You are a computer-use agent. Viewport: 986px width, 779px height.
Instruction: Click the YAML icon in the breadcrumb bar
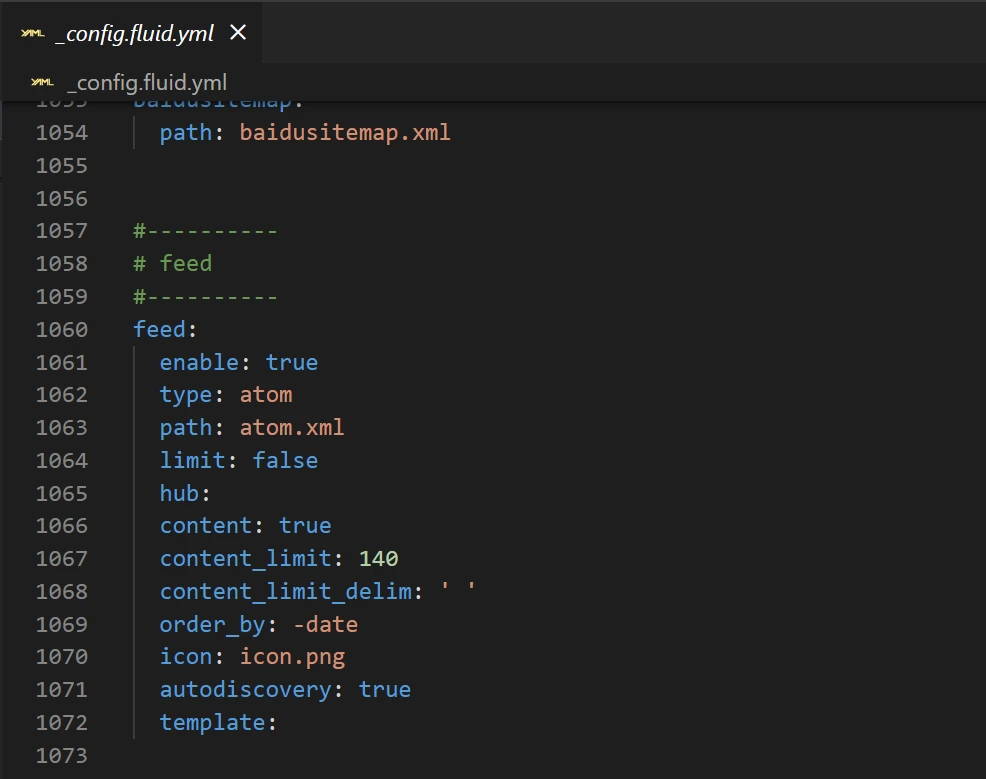(41, 82)
